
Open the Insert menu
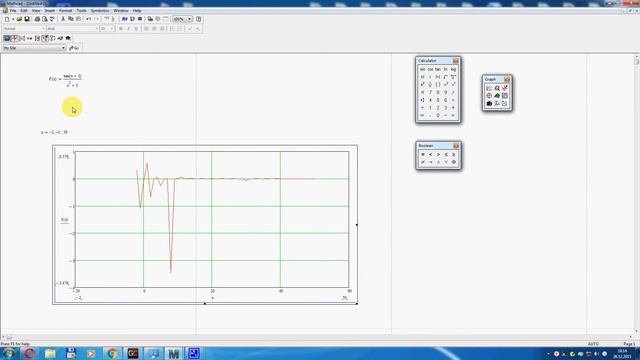click(x=50, y=10)
